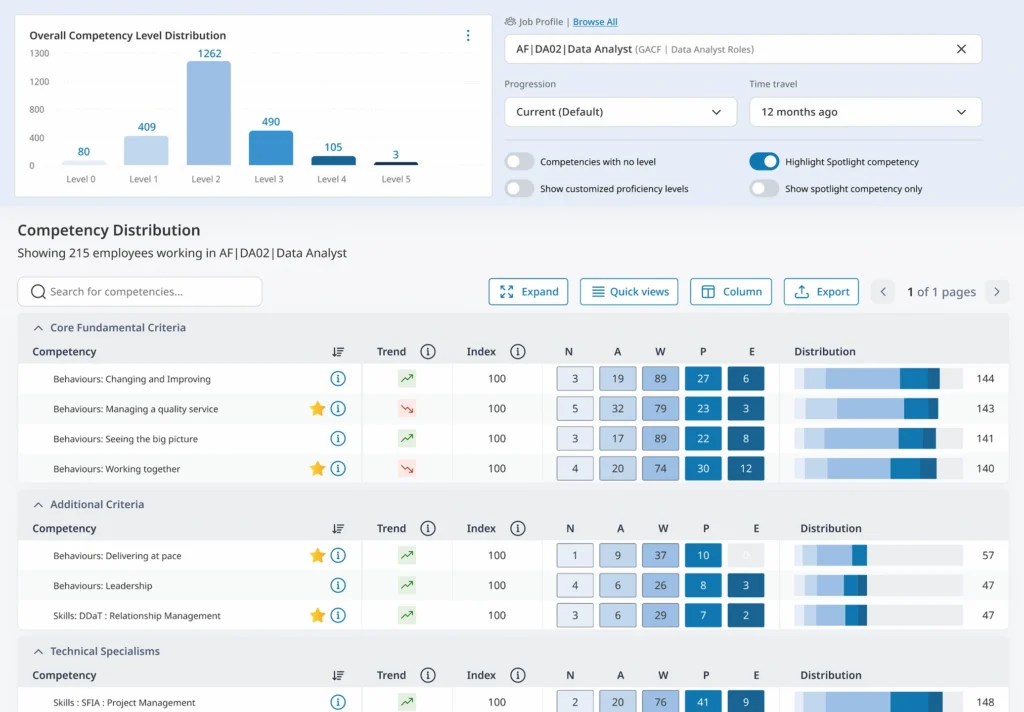Open info for Changing and Improving competency
Viewport: 1024px width, 712px height.
338,379
